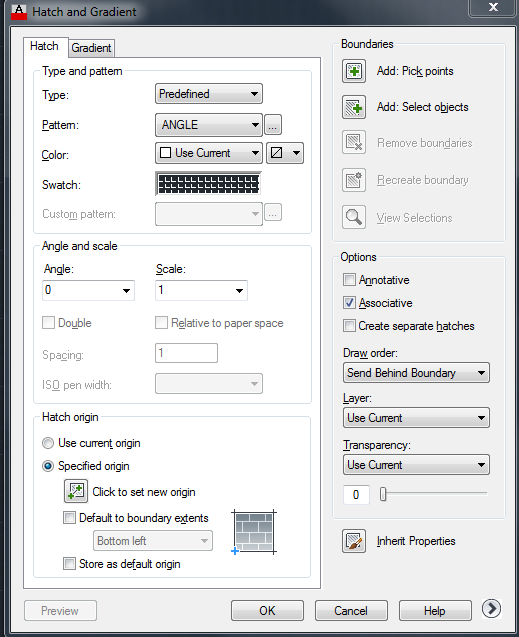Click the Add: Pick points icon
The image size is (519, 637).
coord(354,71)
